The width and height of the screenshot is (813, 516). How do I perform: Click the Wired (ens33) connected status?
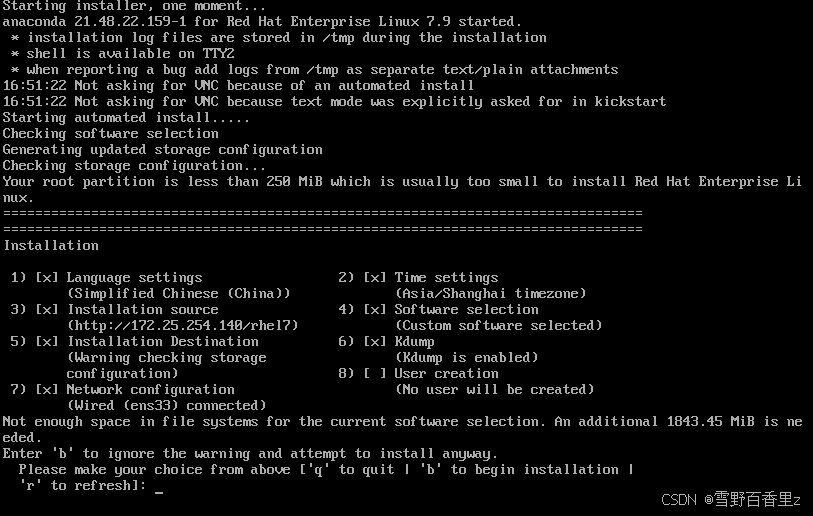point(166,406)
